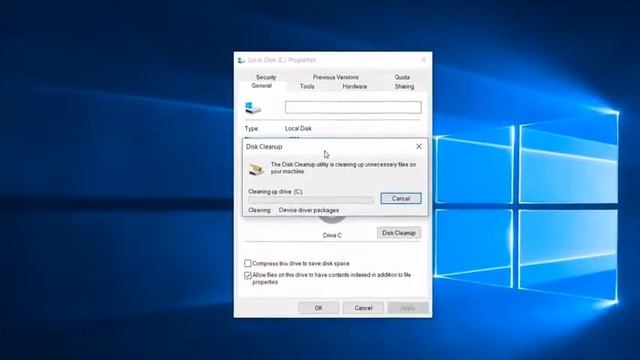Click the 'Cleaning up drive (C:)' label

[276, 191]
